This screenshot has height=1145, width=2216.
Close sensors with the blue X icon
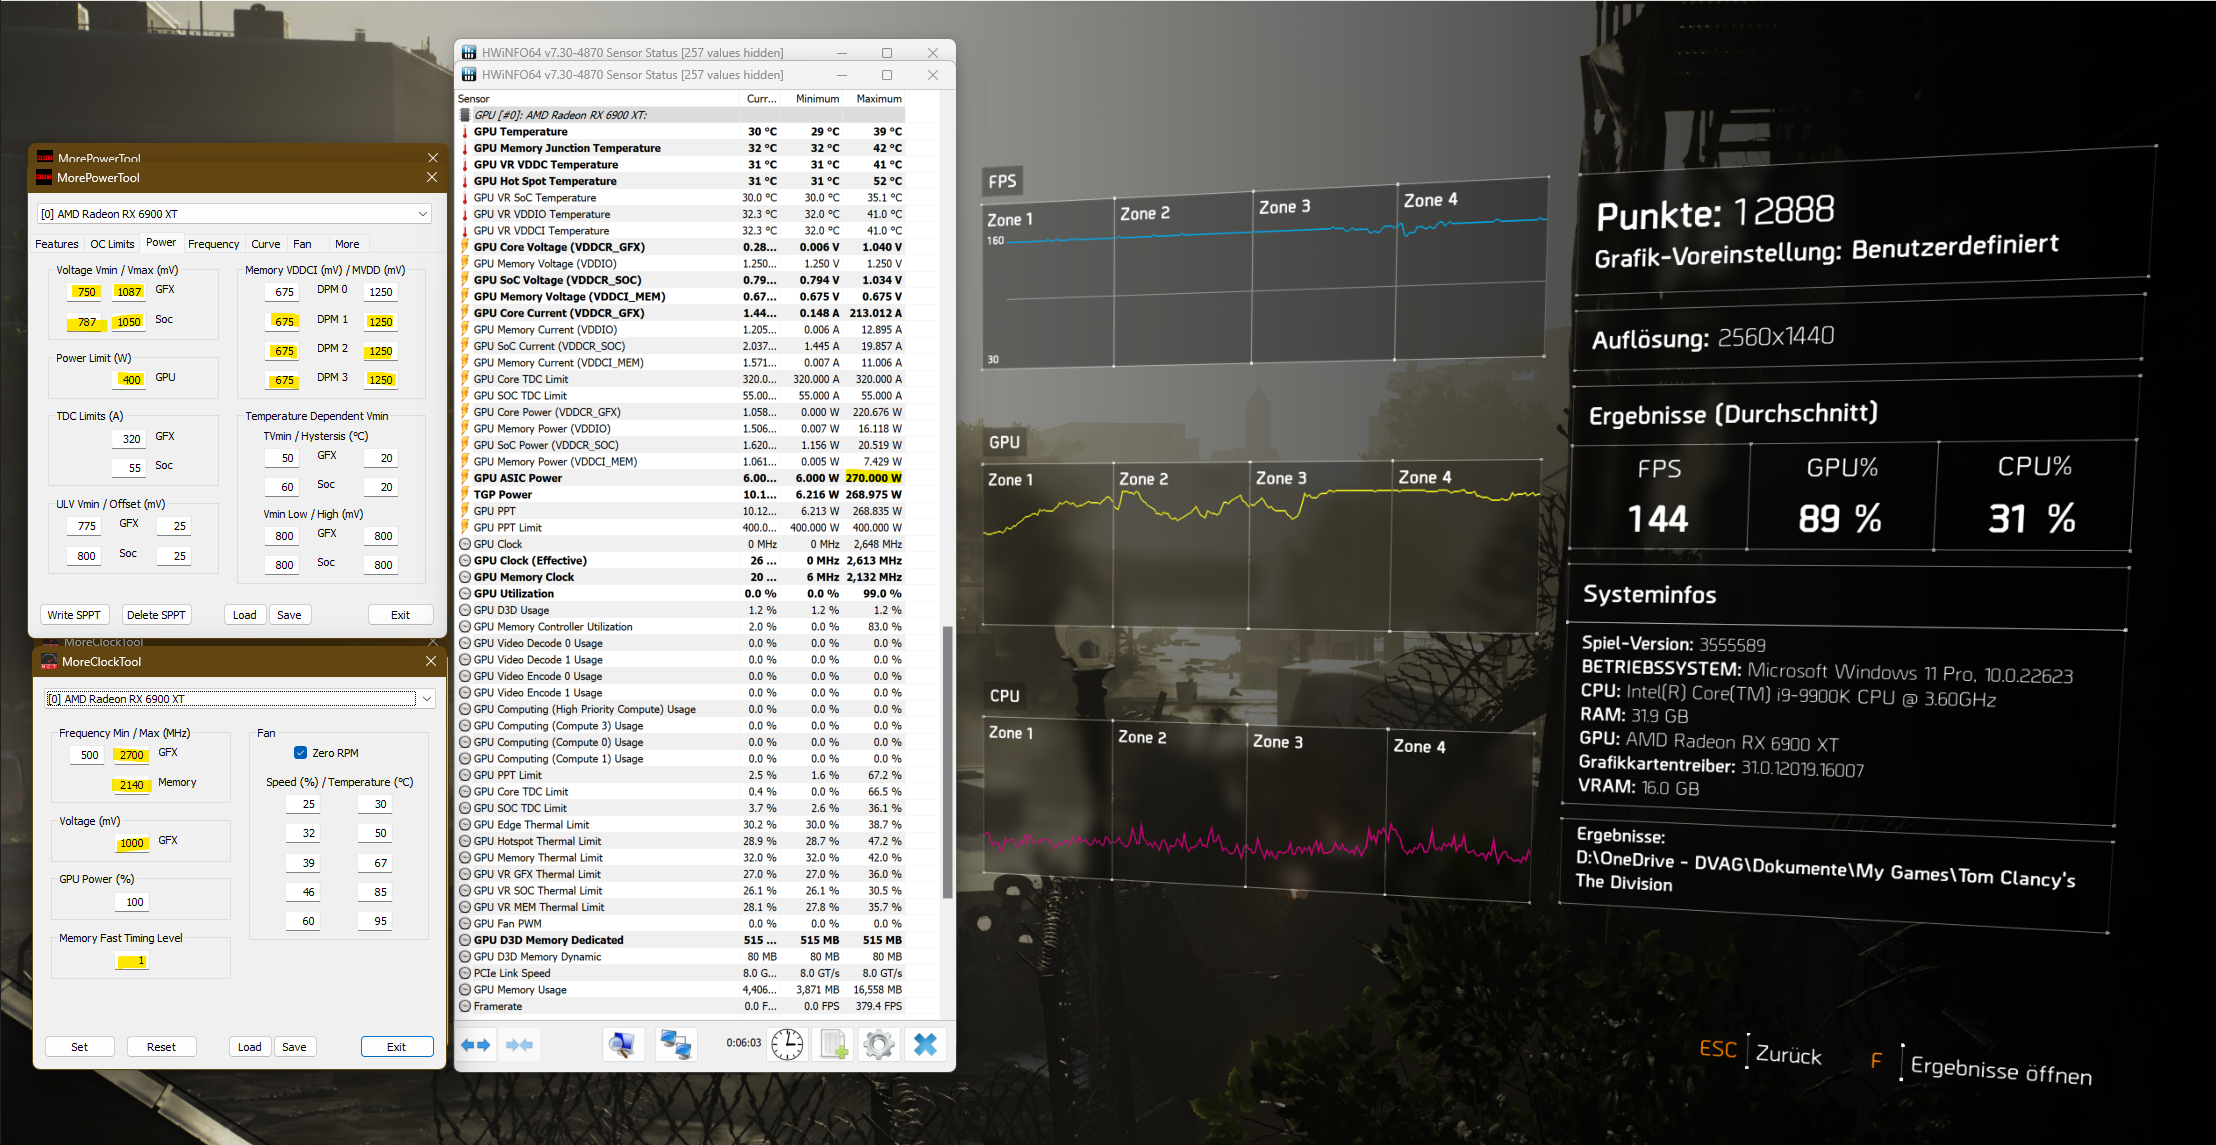pos(925,1045)
